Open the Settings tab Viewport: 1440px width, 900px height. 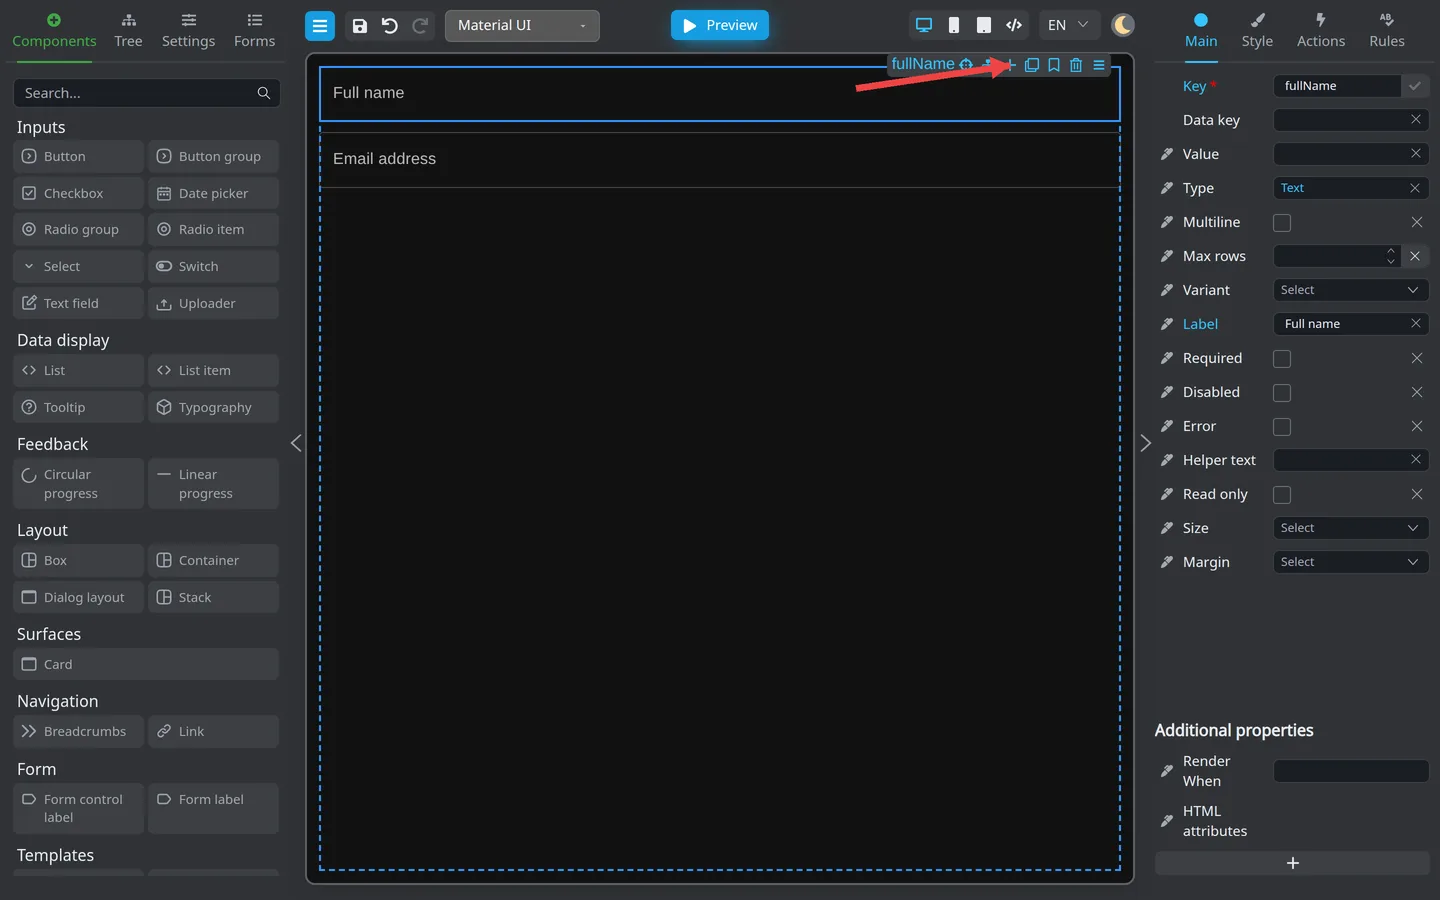188,31
